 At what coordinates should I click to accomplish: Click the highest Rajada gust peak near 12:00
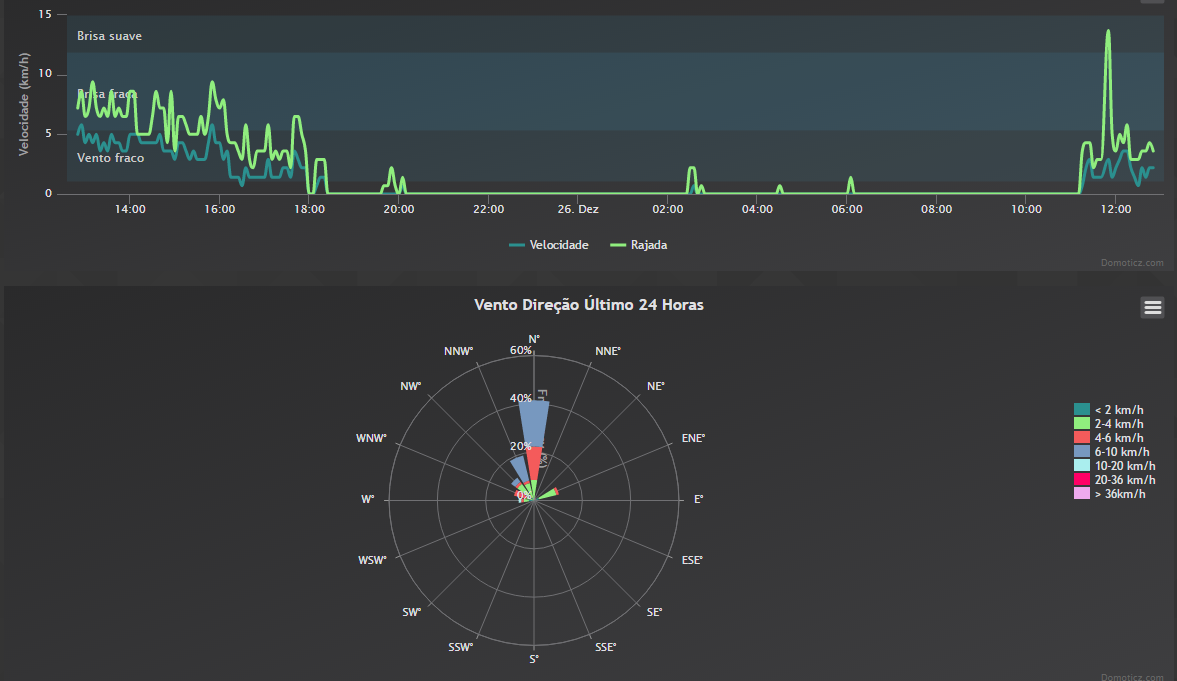coord(1108,32)
